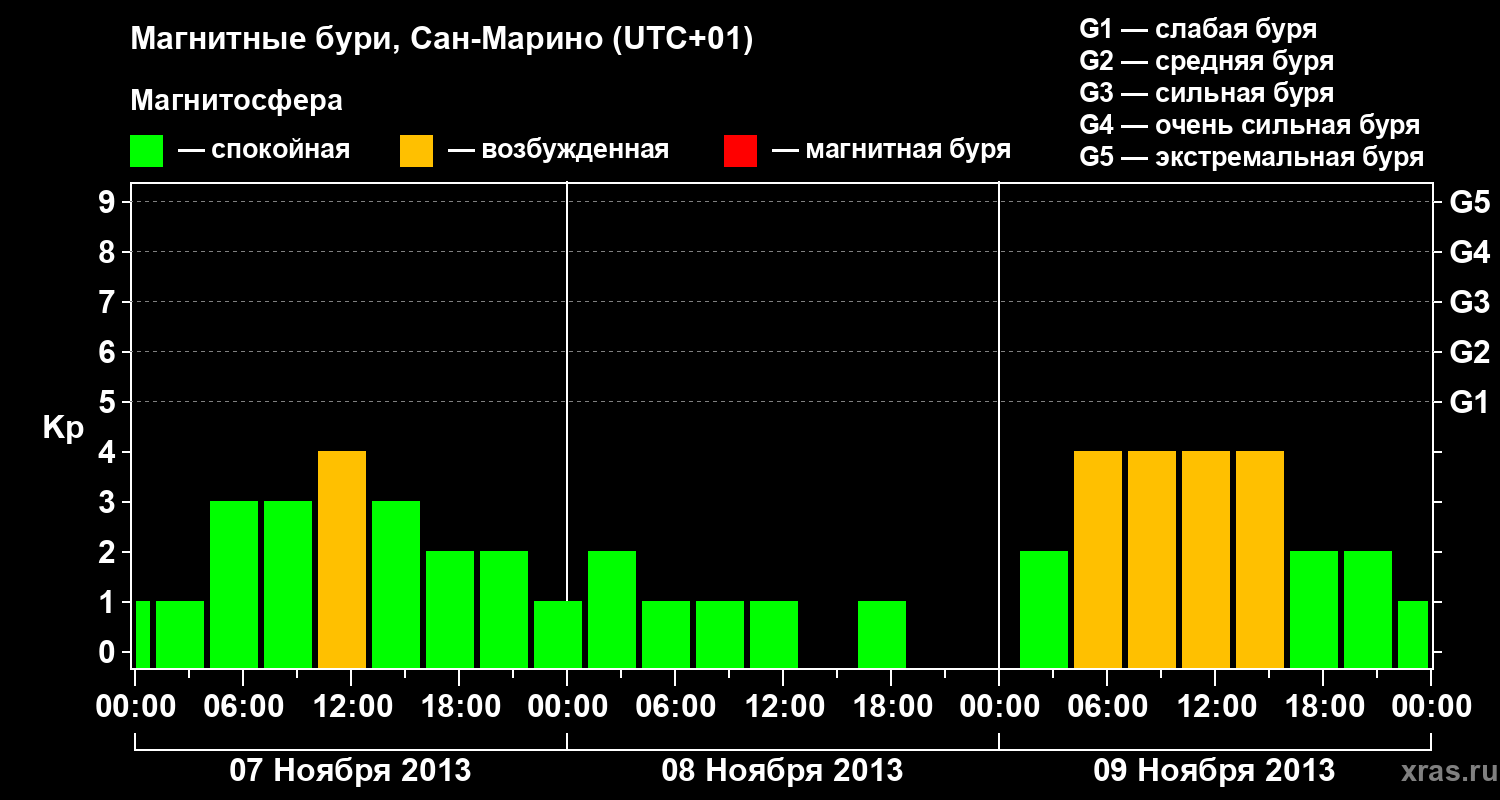This screenshot has height=800, width=1500.
Task: Click the isolated green bar near 18:00 on 08 Ноября
Action: [882, 634]
